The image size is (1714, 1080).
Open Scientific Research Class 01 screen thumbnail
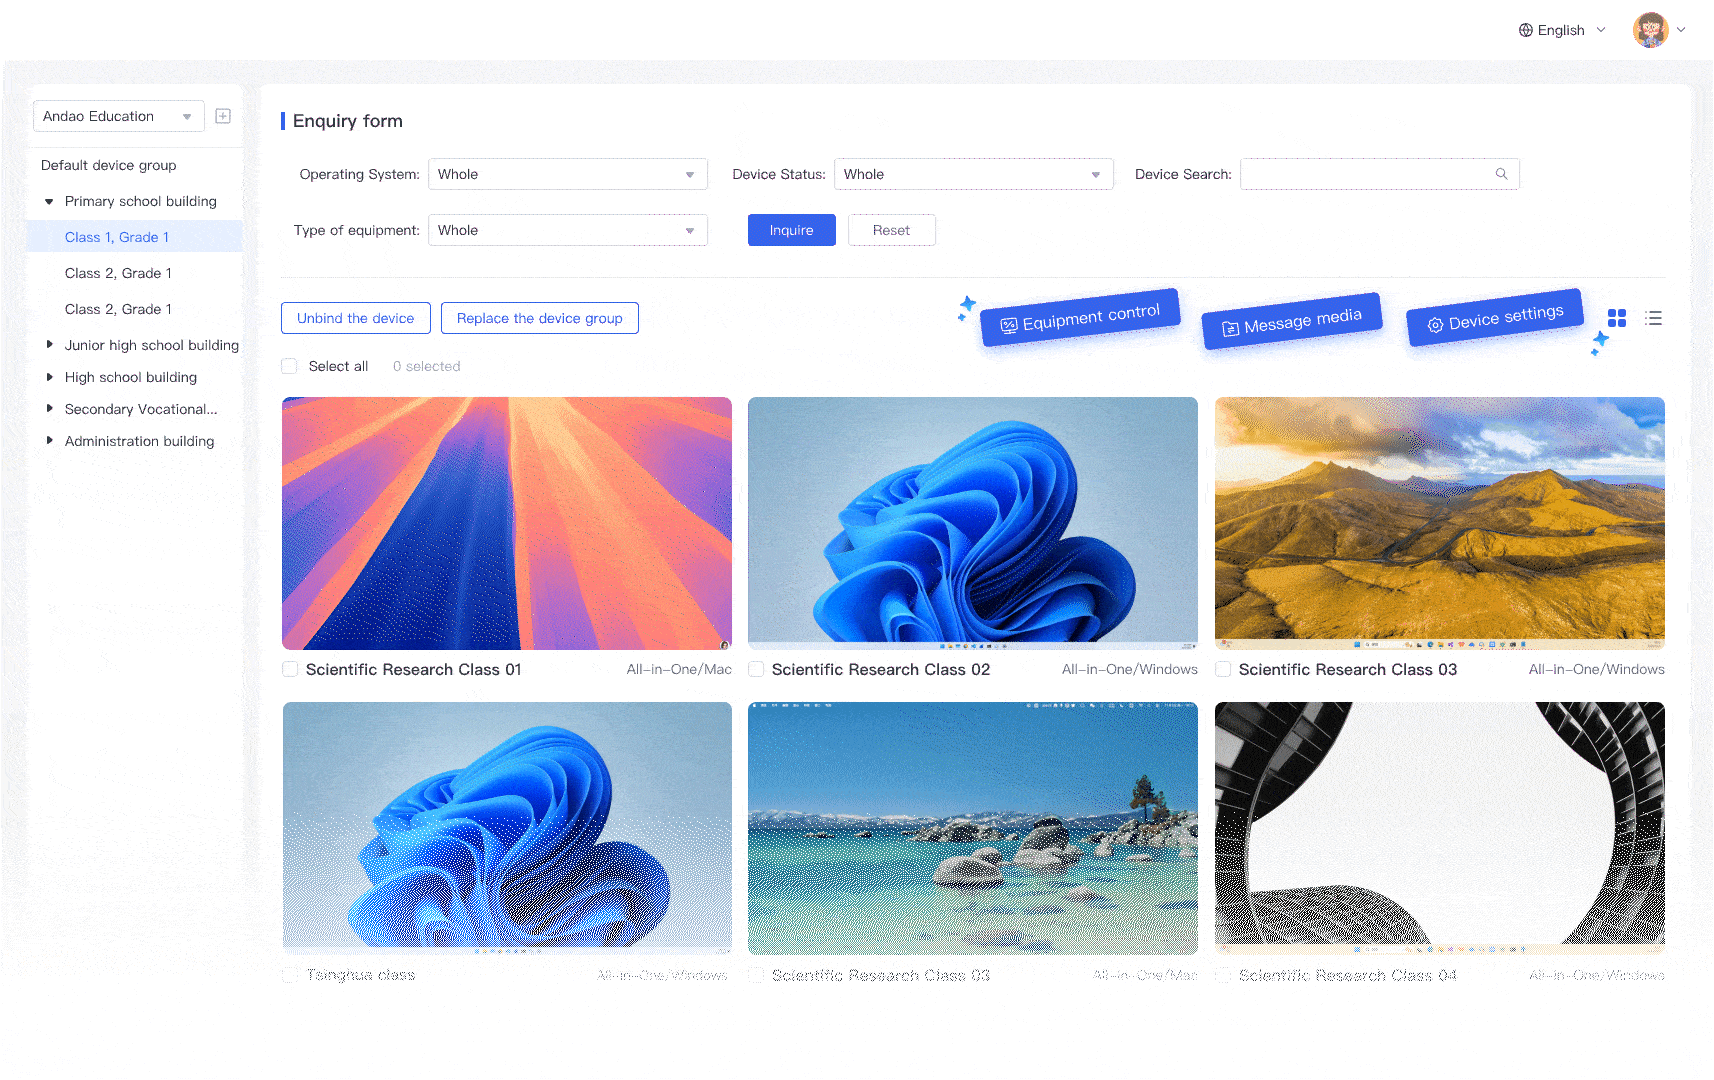(507, 523)
